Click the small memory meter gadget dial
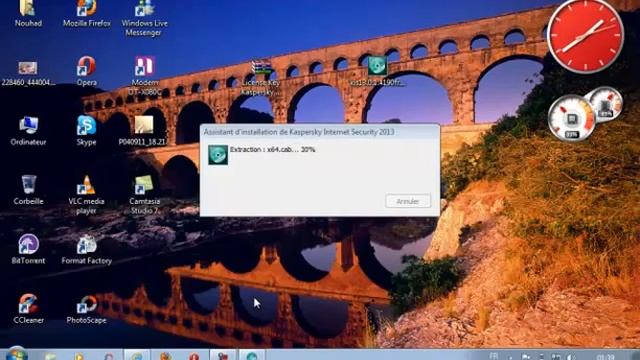 [606, 104]
